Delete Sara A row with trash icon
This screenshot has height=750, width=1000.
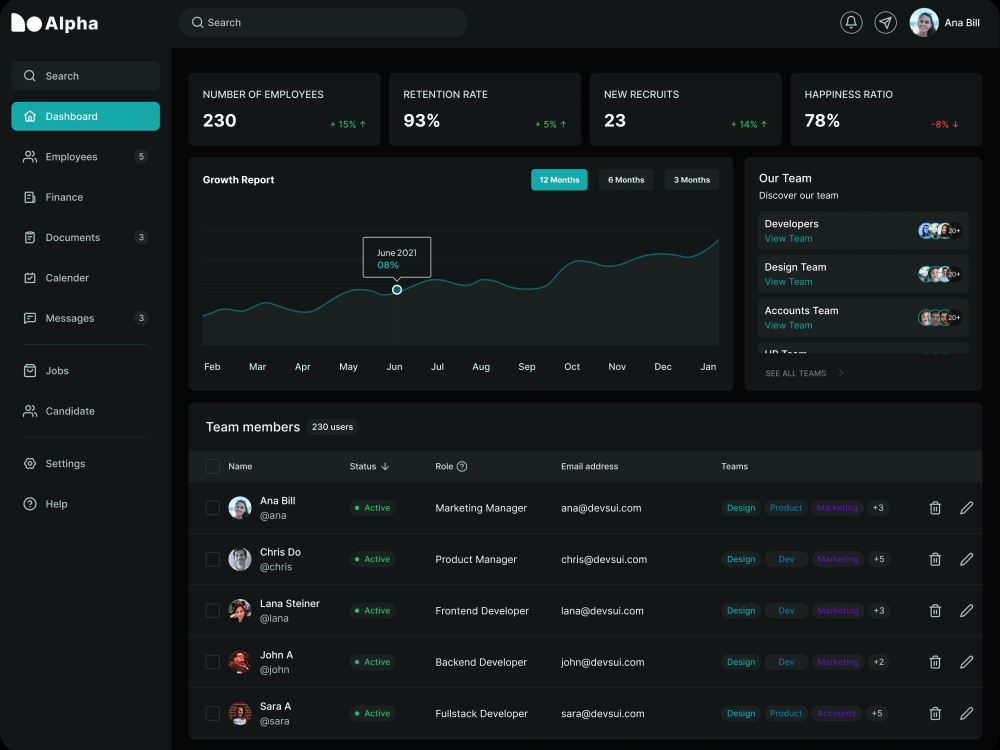pos(935,713)
